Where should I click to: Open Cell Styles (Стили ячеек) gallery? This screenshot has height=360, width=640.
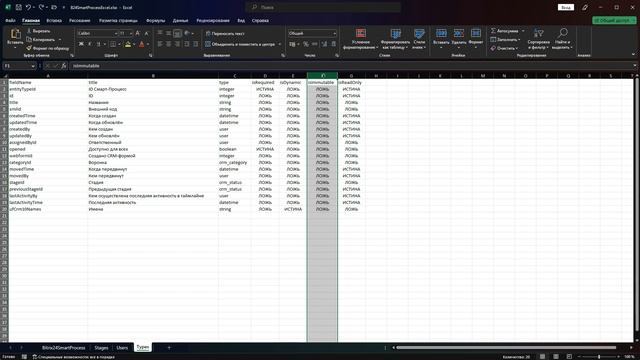419,39
